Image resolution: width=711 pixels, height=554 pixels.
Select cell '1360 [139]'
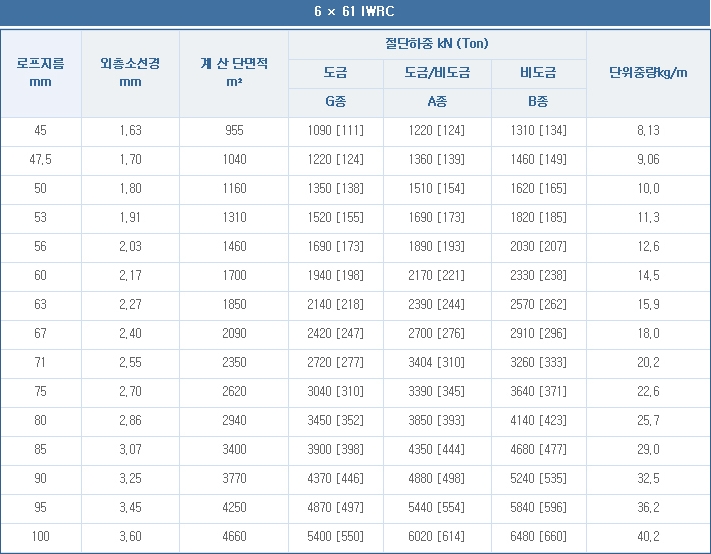click(x=437, y=160)
